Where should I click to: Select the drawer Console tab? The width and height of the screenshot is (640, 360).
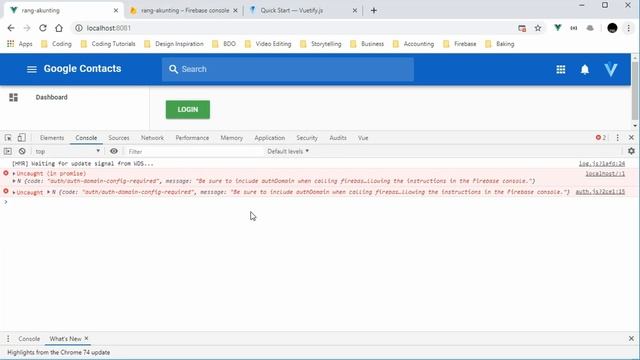point(29,339)
